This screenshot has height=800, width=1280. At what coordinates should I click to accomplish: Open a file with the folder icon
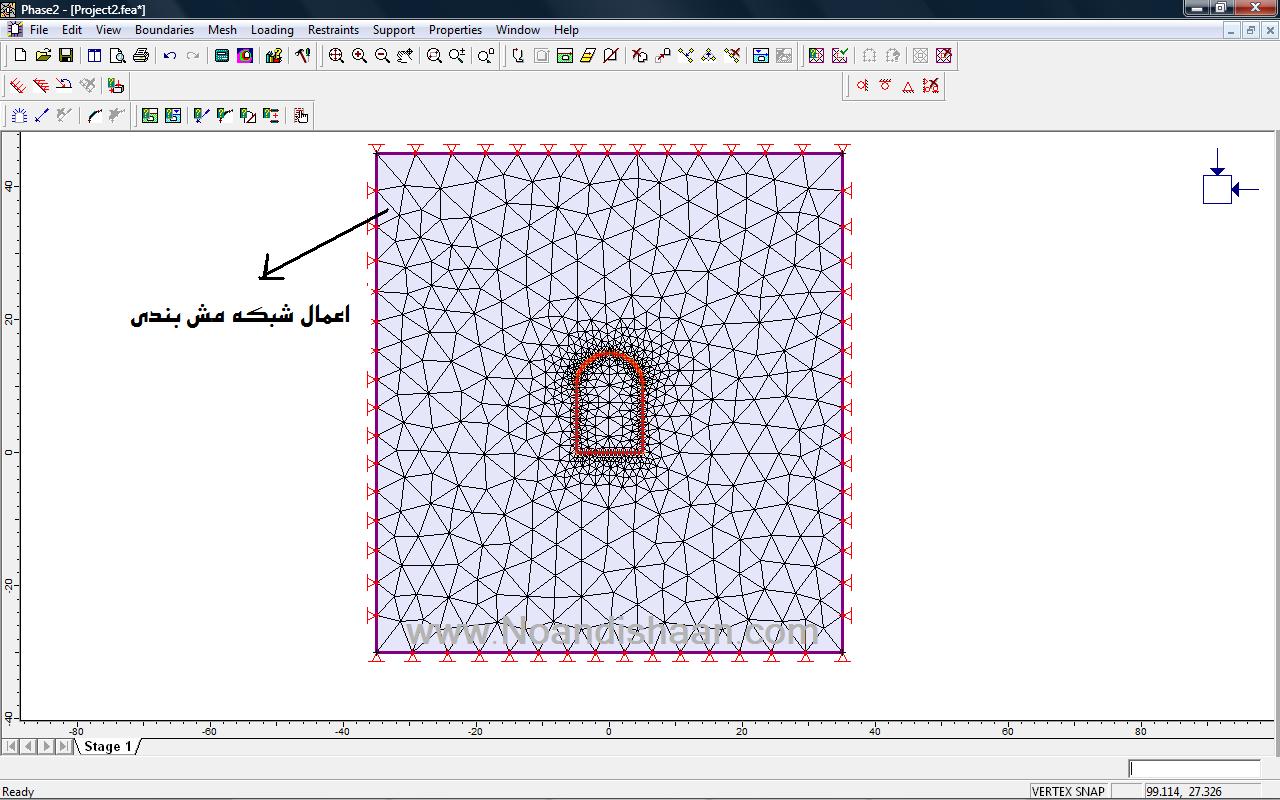click(x=43, y=56)
